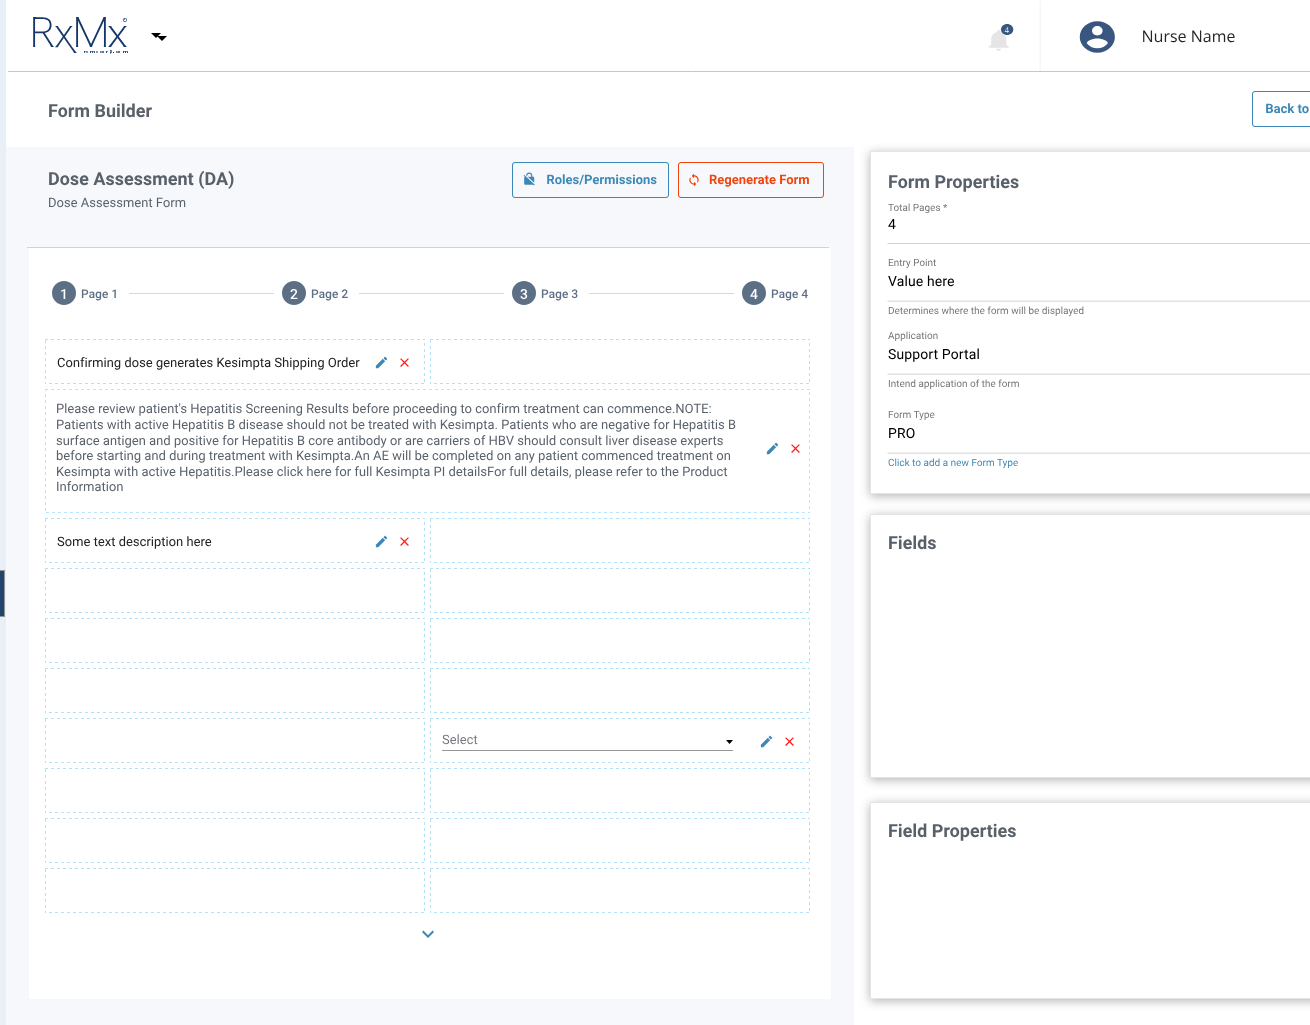The width and height of the screenshot is (1310, 1025).
Task: Click Total Pages value field
Action: tap(1098, 225)
